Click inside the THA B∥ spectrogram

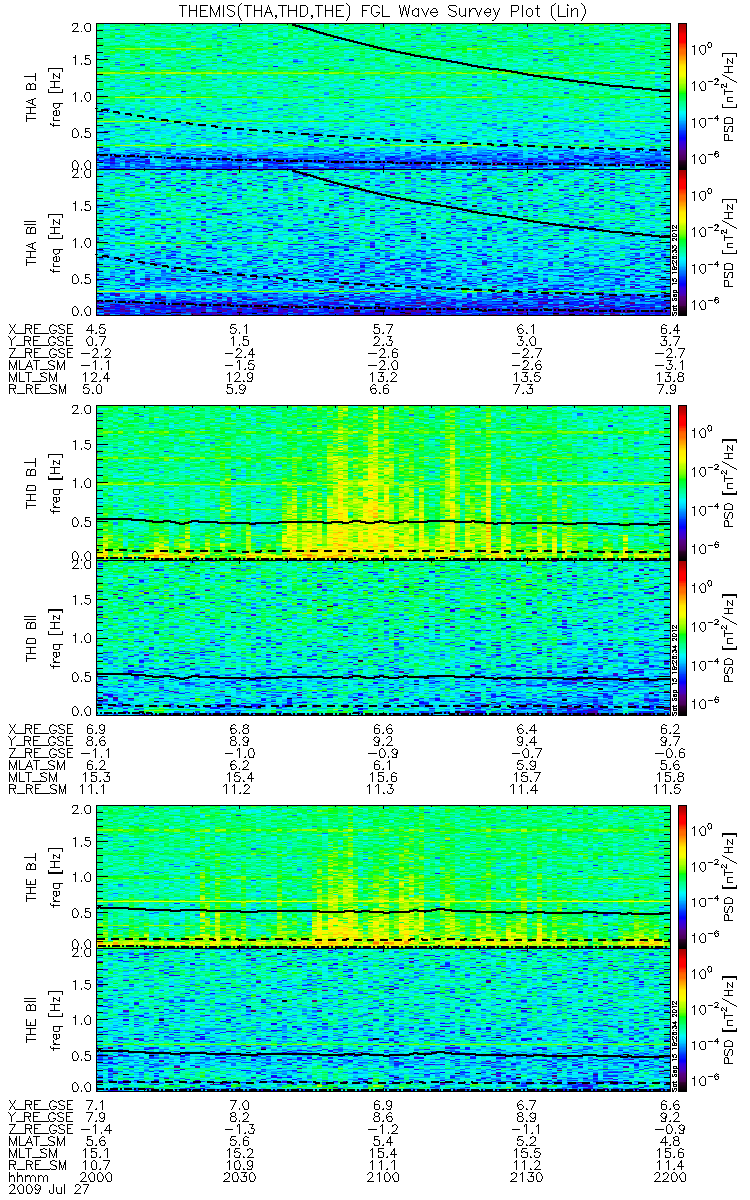(382, 243)
